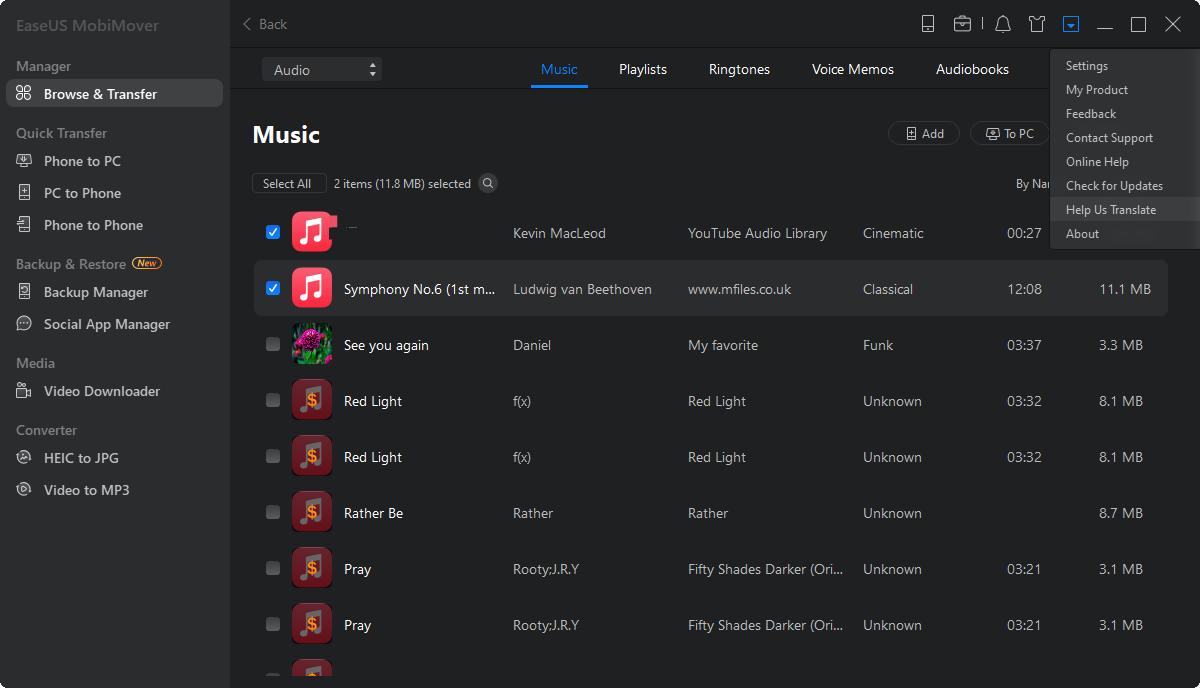
Task: Click the HEIC to JPG converter icon
Action: (24, 458)
